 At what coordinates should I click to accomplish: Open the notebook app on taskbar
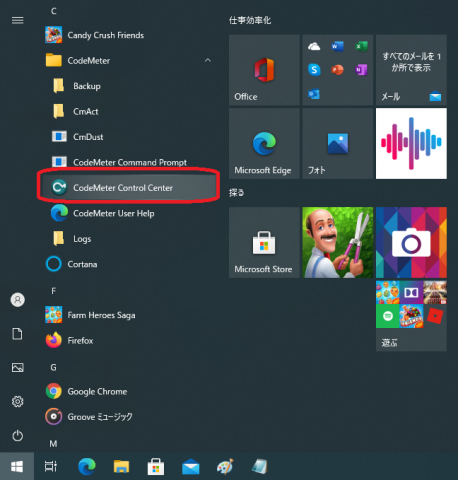(x=260, y=466)
